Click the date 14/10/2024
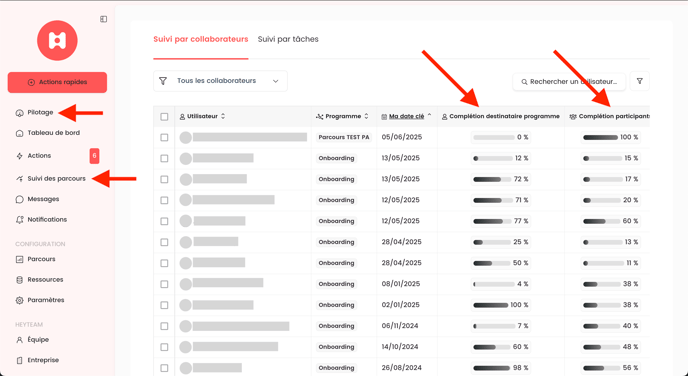688x376 pixels. pyautogui.click(x=400, y=347)
